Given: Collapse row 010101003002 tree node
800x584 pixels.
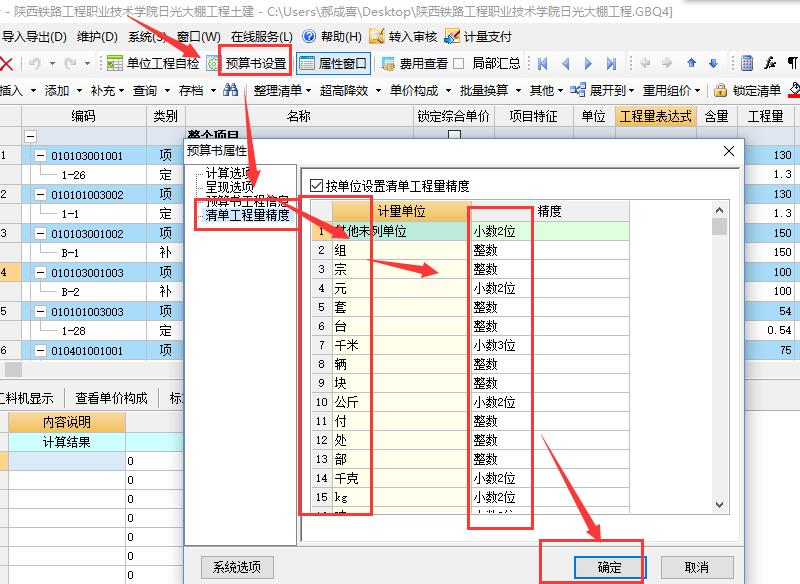Looking at the screenshot, I should [x=40, y=194].
